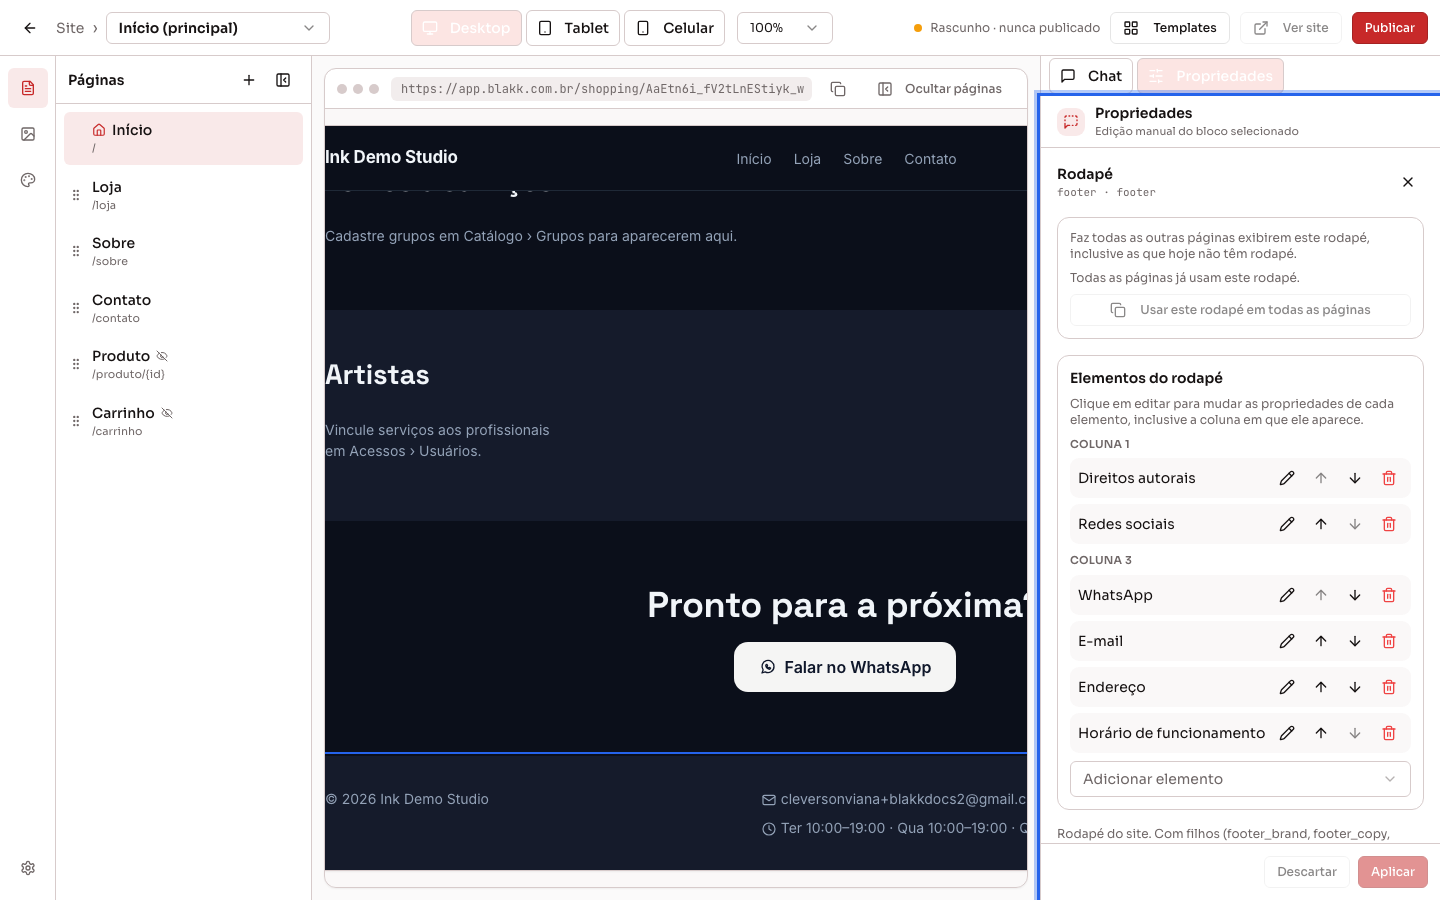Open settings gear in the sidebar
The width and height of the screenshot is (1440, 900).
[x=28, y=868]
